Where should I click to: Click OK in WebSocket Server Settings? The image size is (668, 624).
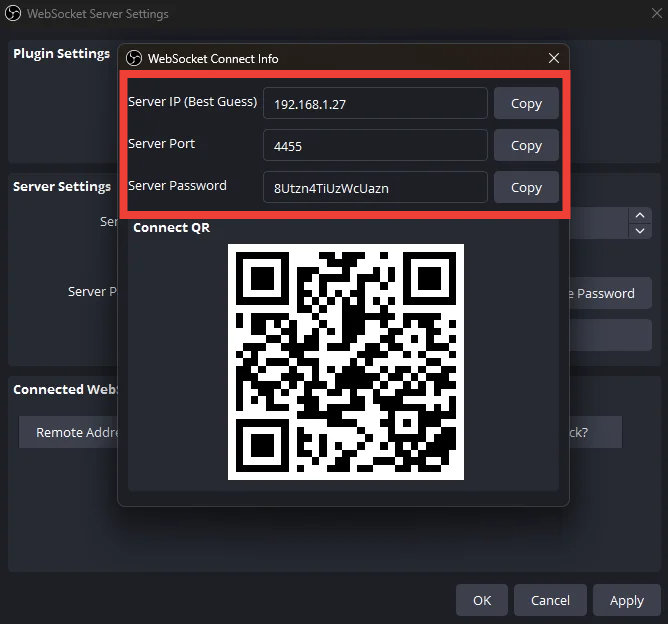point(482,600)
